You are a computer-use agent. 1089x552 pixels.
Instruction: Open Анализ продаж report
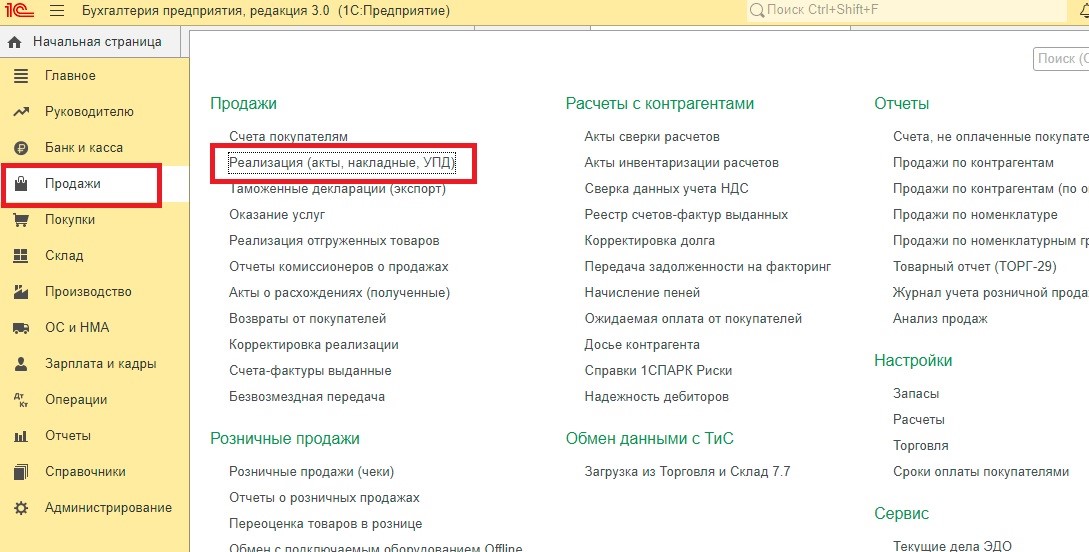click(x=940, y=319)
